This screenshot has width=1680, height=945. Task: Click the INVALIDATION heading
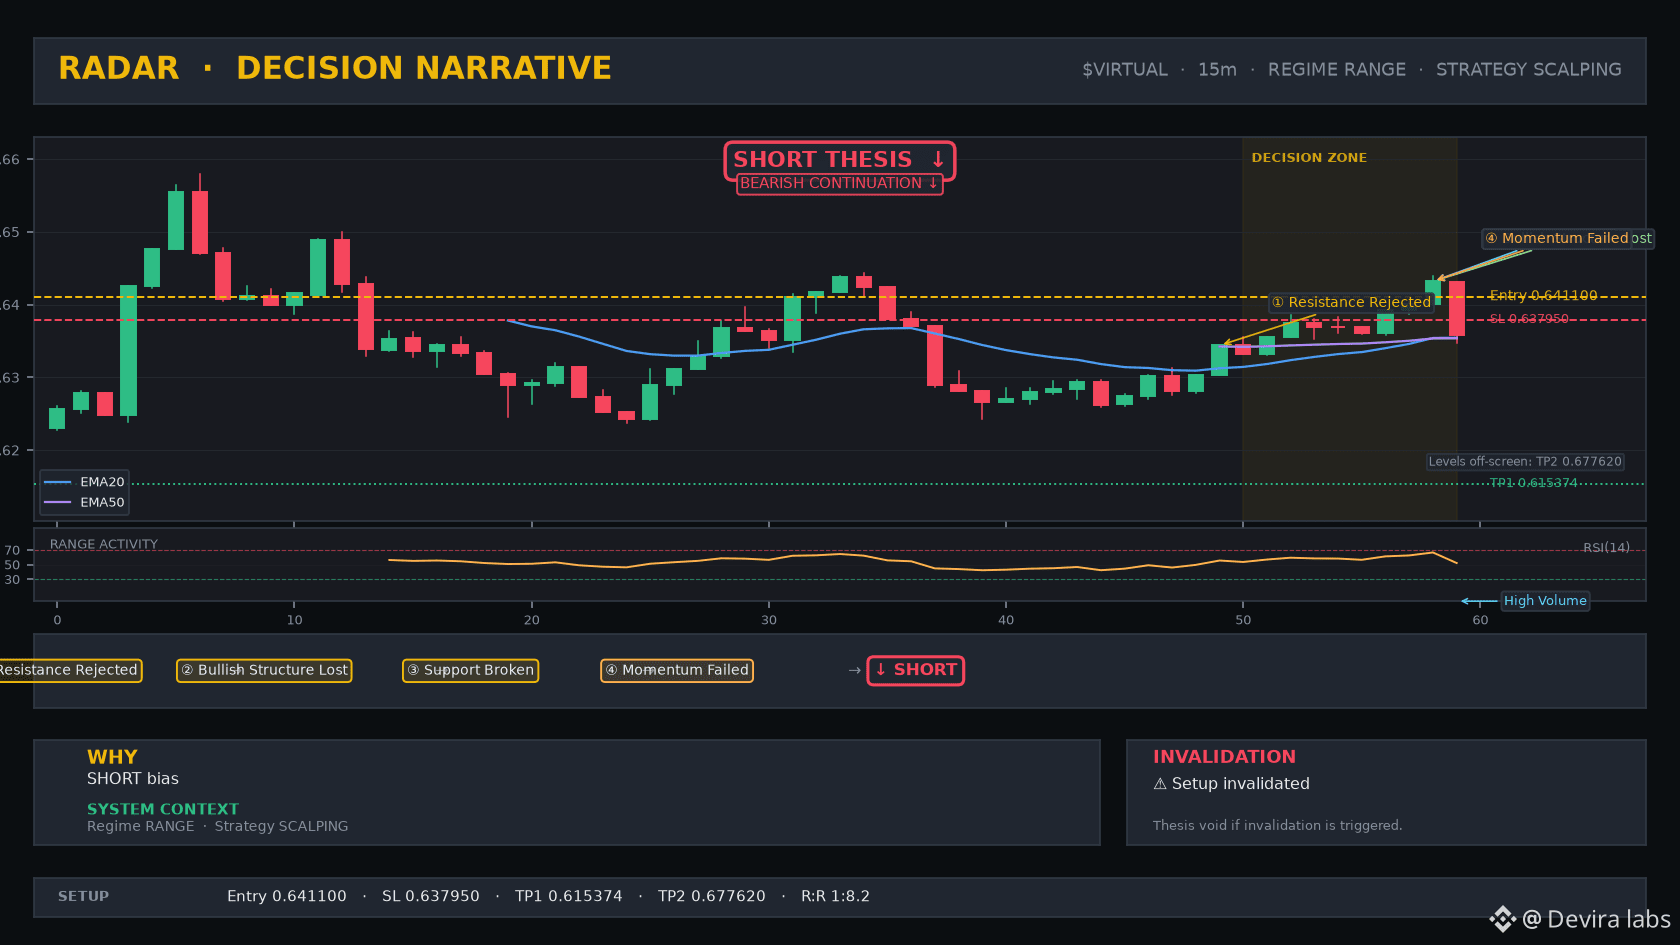click(1224, 757)
